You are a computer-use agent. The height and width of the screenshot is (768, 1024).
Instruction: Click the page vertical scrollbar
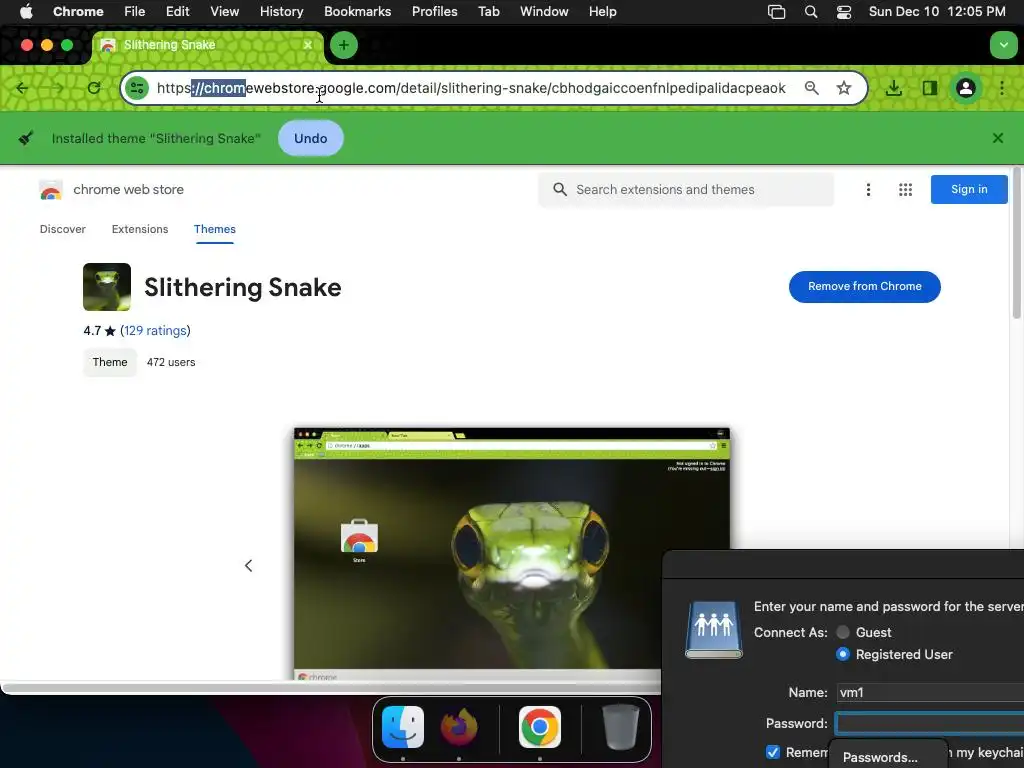click(x=1017, y=243)
